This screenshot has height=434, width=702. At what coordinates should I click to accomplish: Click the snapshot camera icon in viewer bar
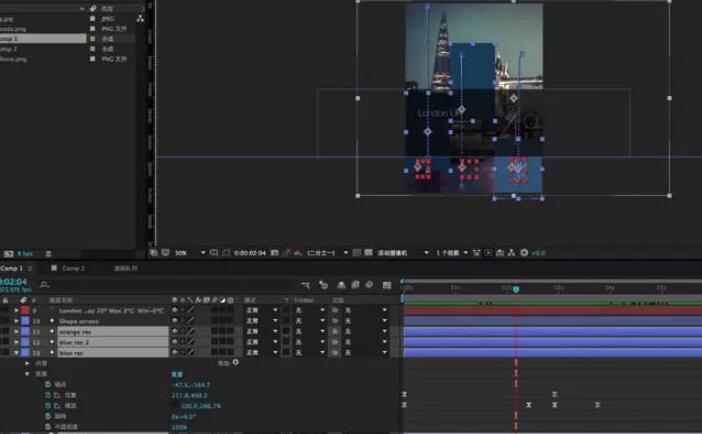(274, 253)
